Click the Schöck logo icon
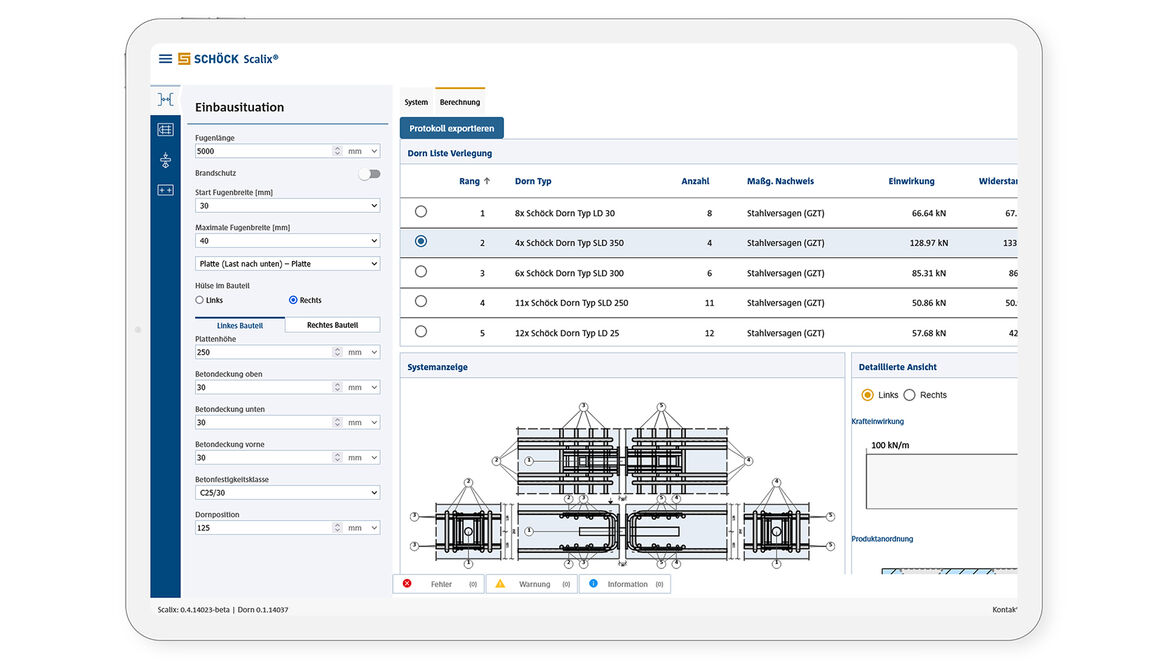Viewport: 1176px width, 662px height. (184, 59)
